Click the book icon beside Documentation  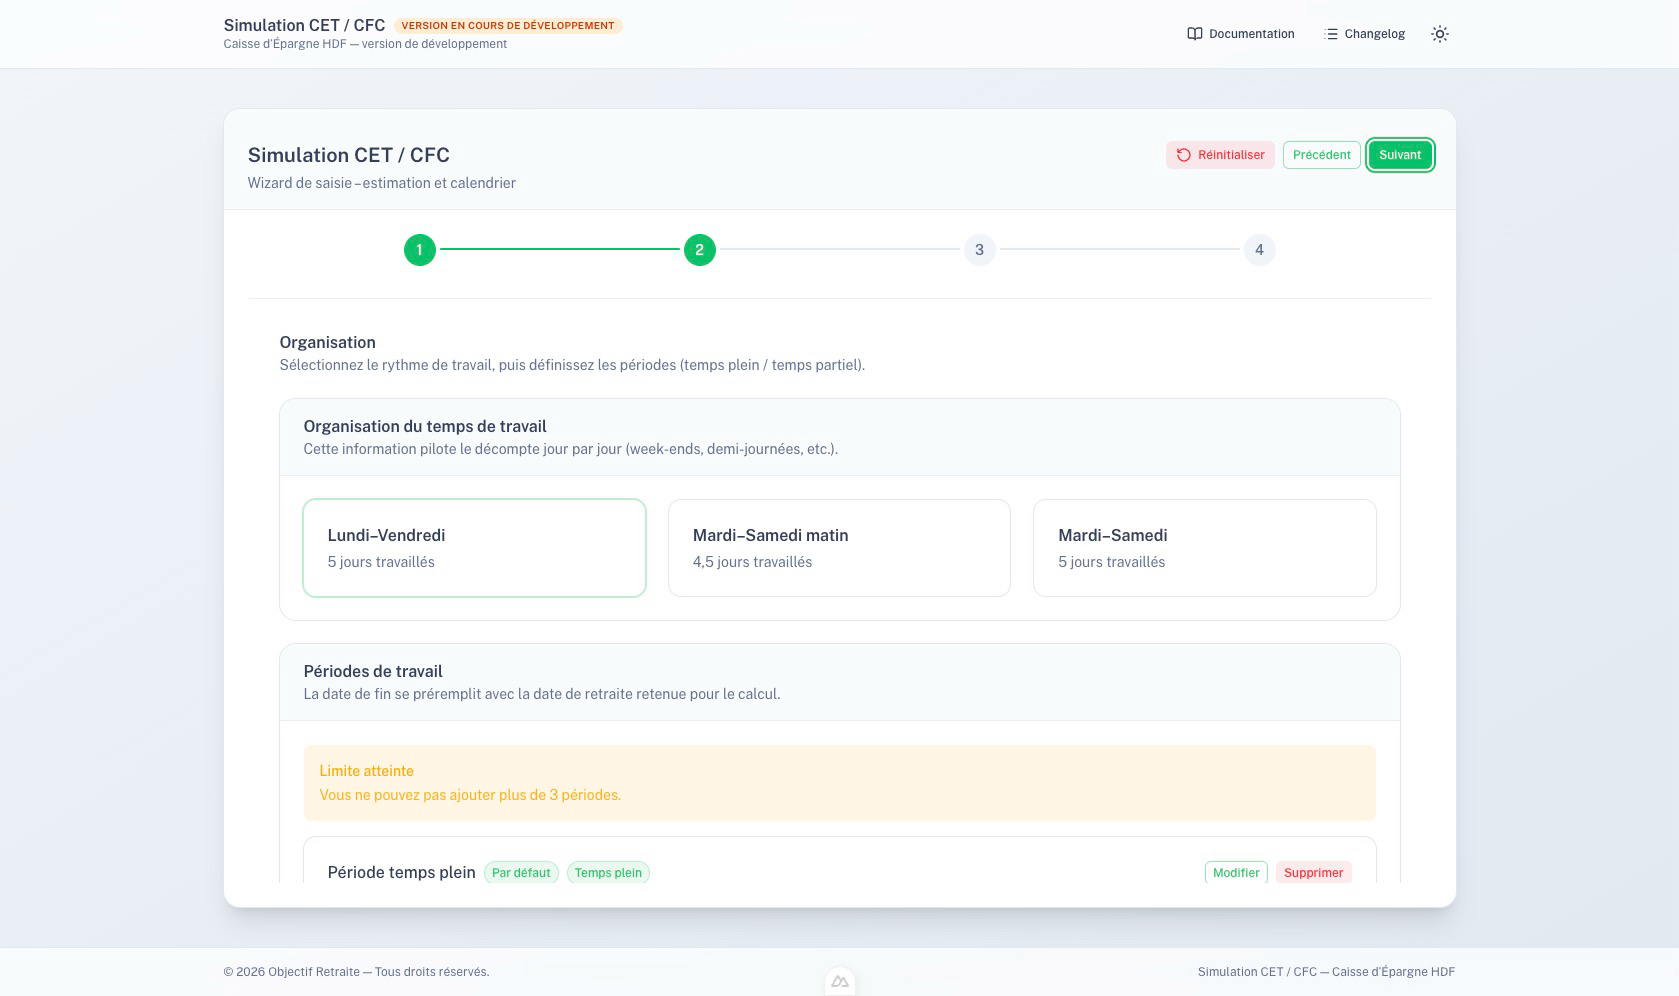coord(1194,34)
